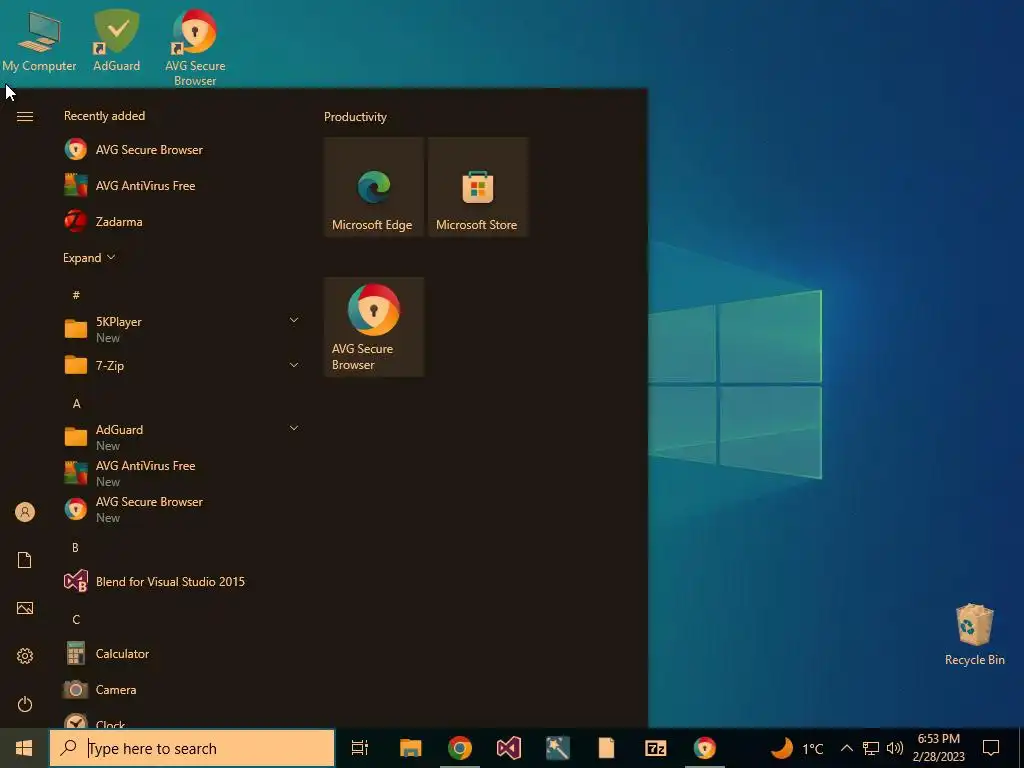Focus the taskbar search box
Viewport: 1024px width, 768px height.
[192, 748]
